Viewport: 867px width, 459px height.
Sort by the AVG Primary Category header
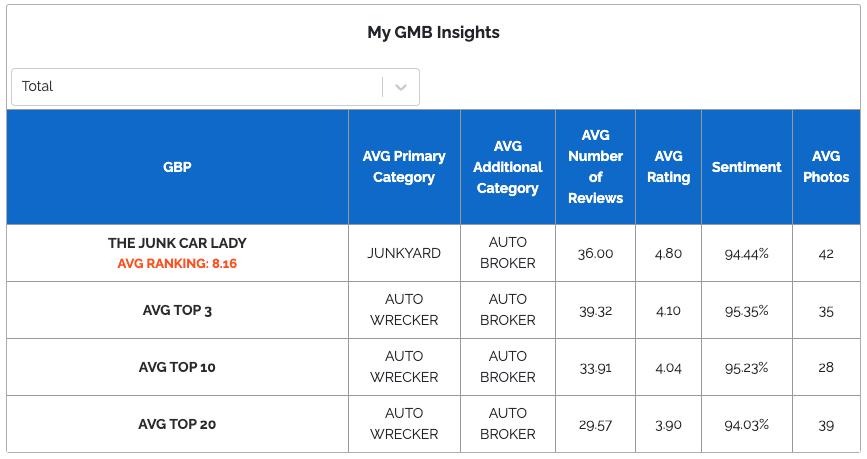pos(404,167)
